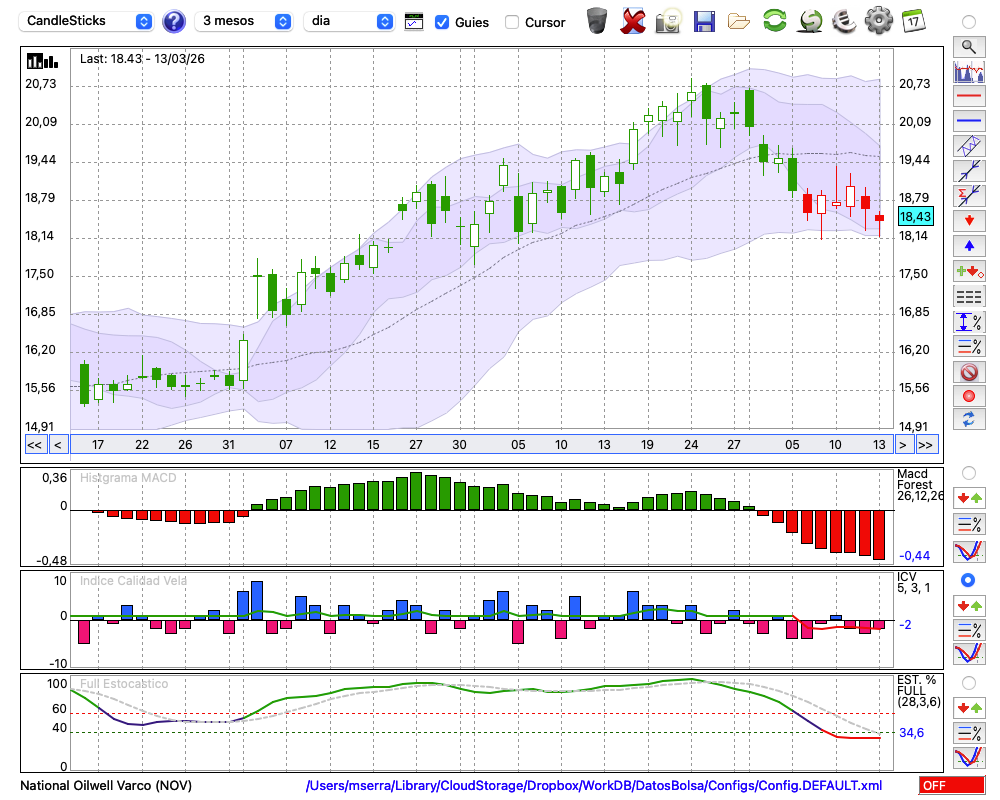Click the green plus red arrow tool

click(969, 271)
